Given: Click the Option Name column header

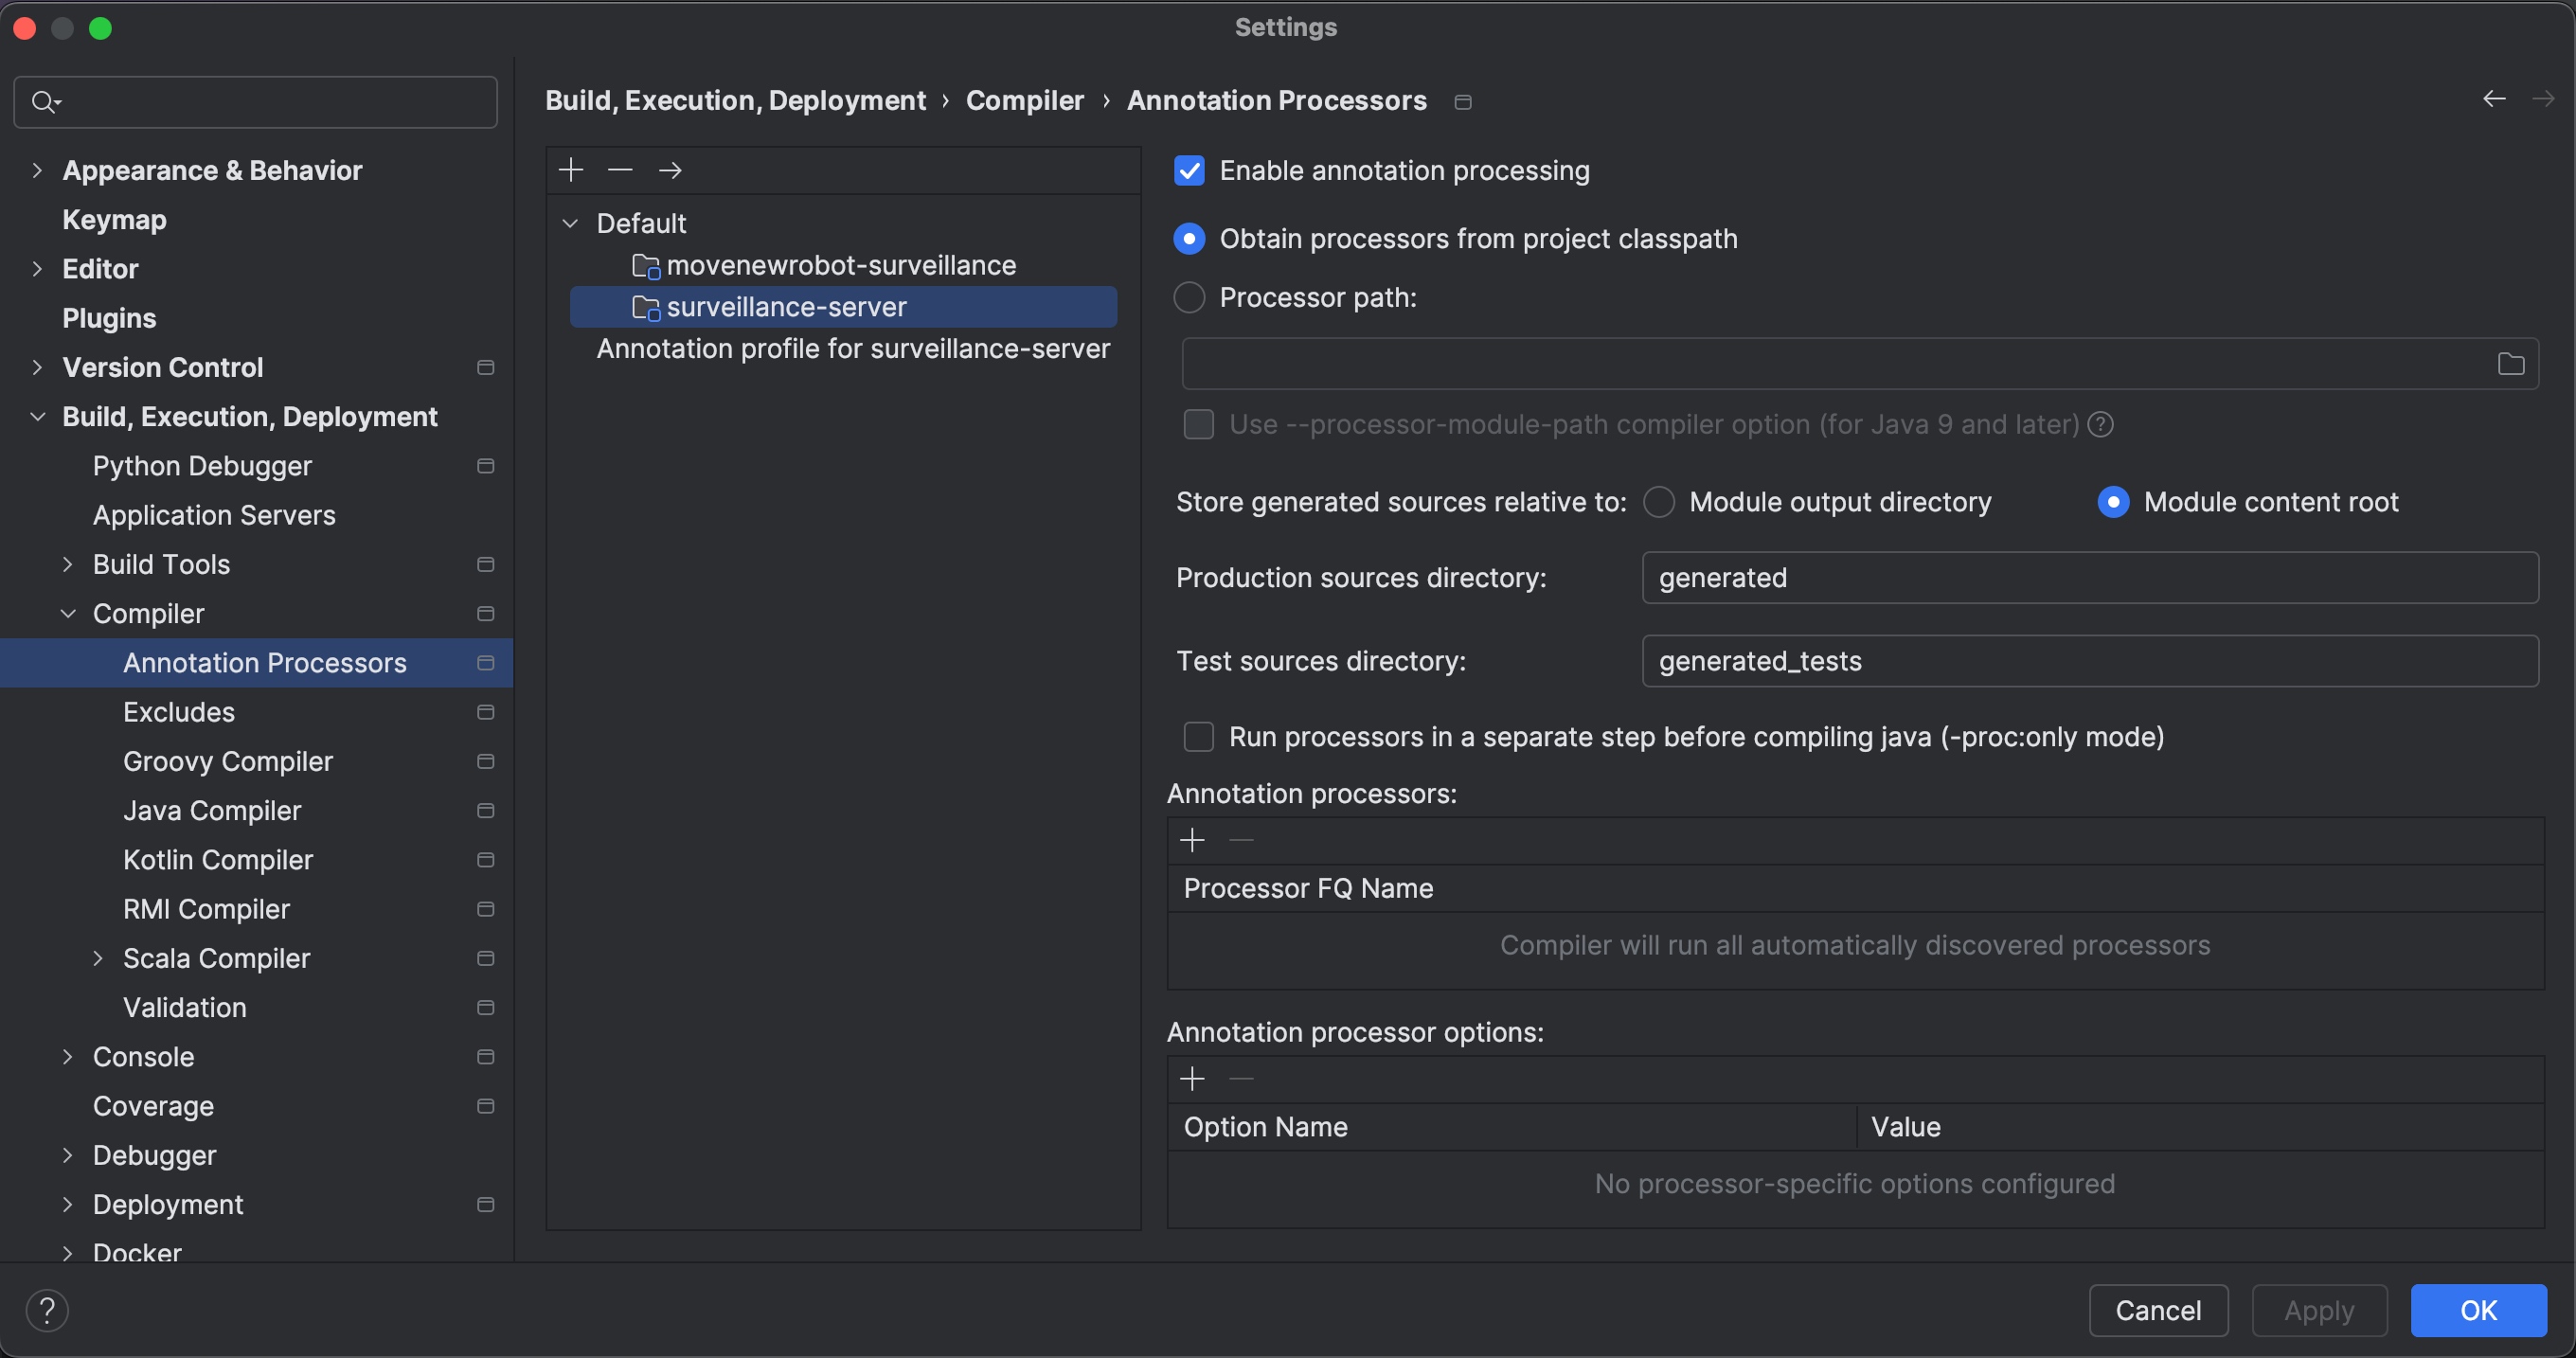Looking at the screenshot, I should click(x=1512, y=1127).
